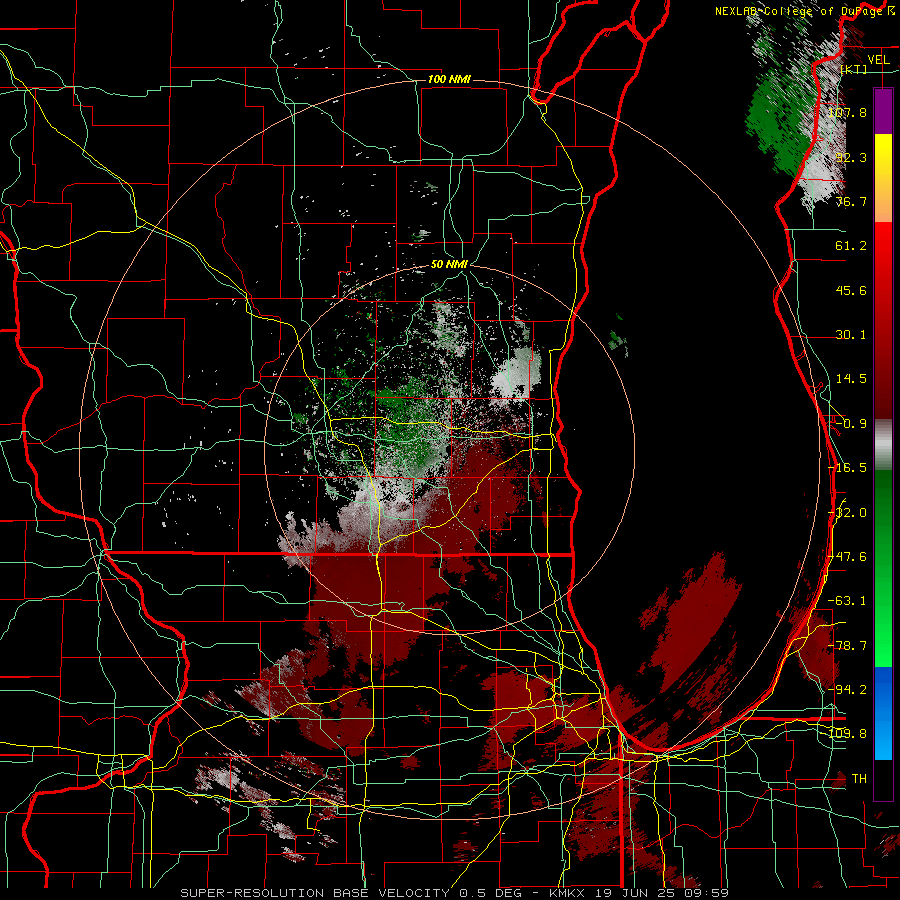Click the purple segment of the velocity color bar
The height and width of the screenshot is (900, 900).
883,111
